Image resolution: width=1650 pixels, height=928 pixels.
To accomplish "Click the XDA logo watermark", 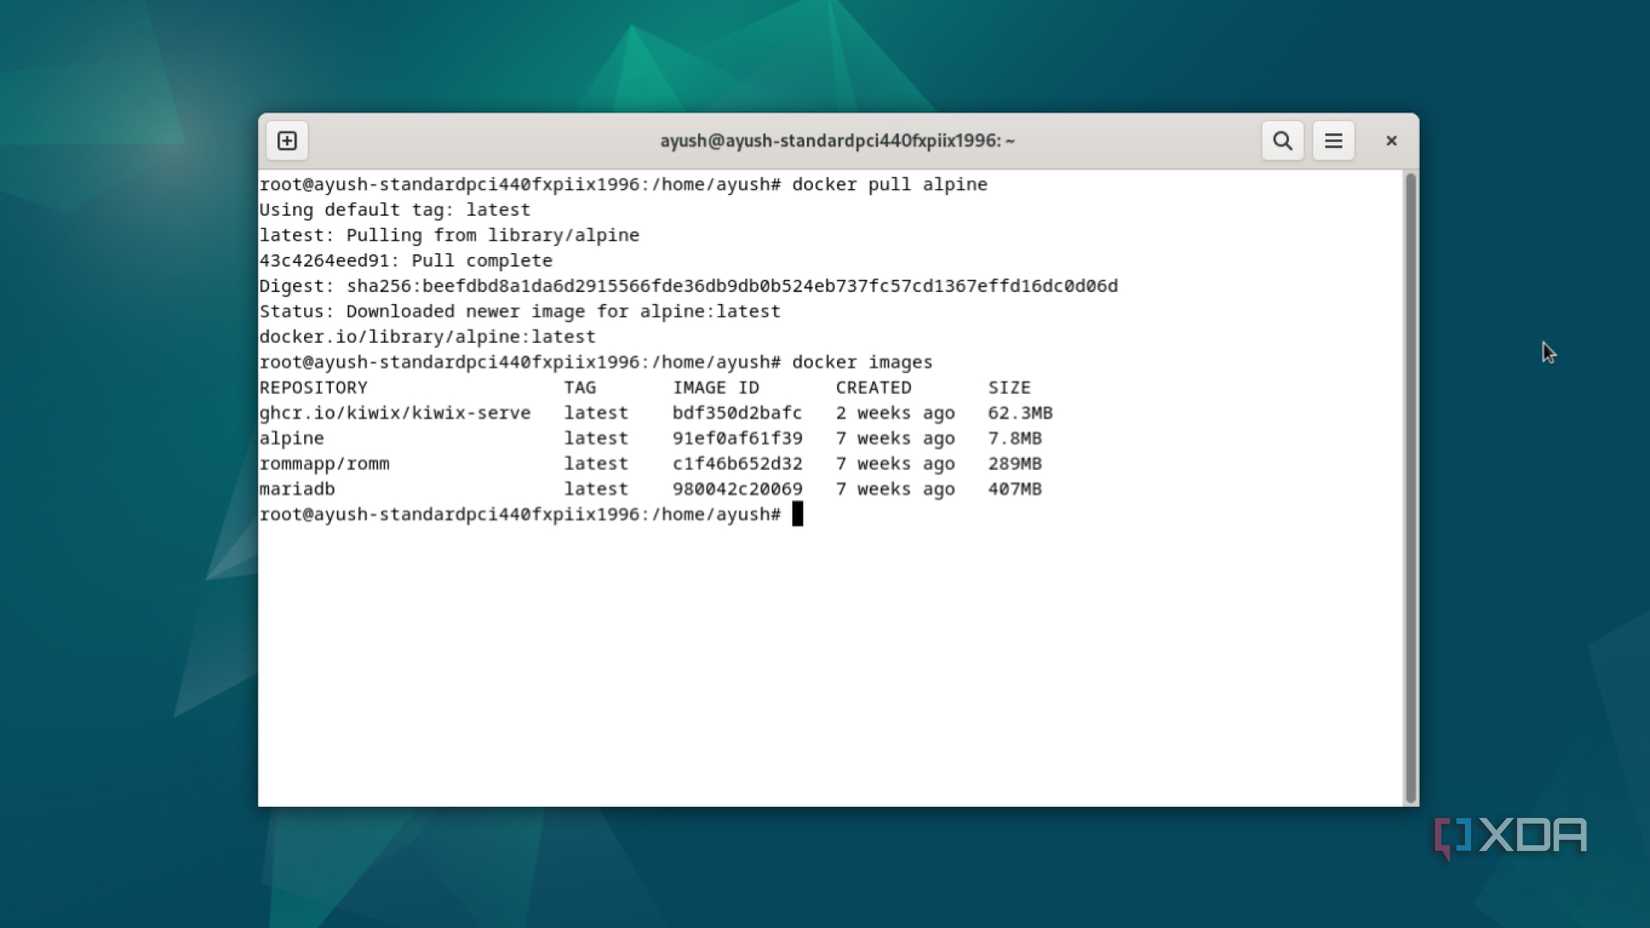I will [x=1510, y=836].
